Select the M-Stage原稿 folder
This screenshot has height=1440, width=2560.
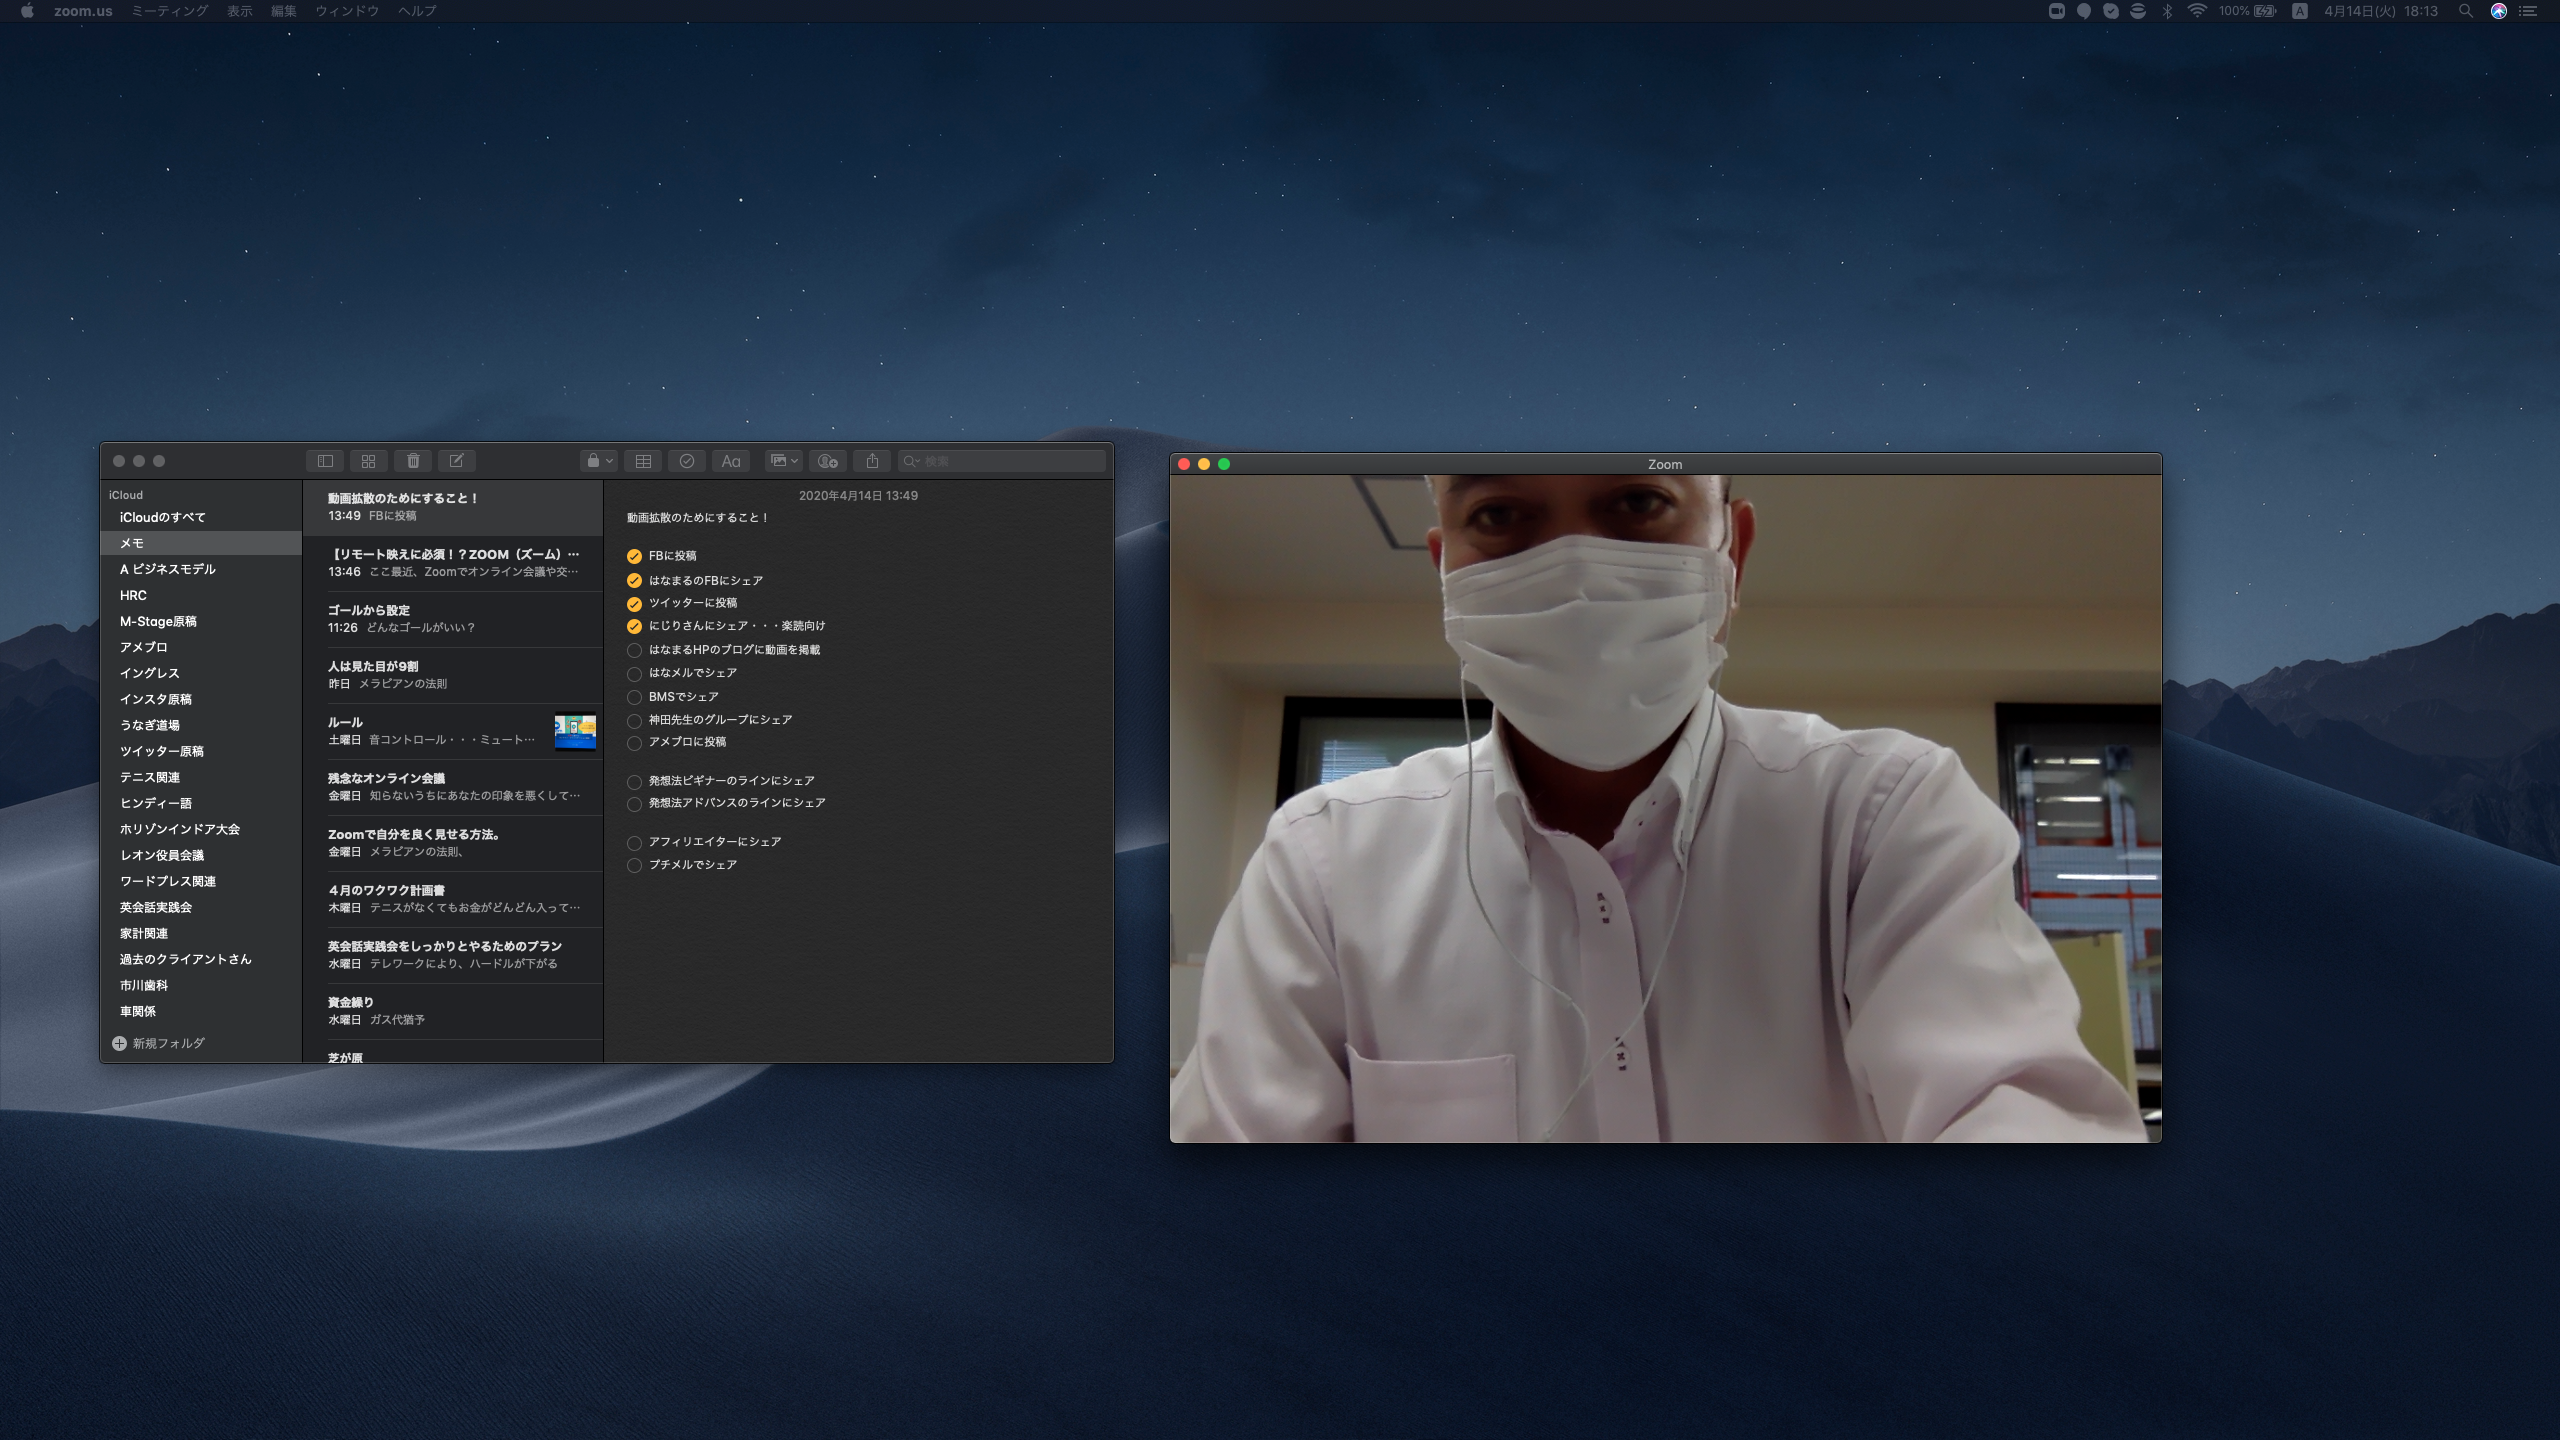point(201,621)
